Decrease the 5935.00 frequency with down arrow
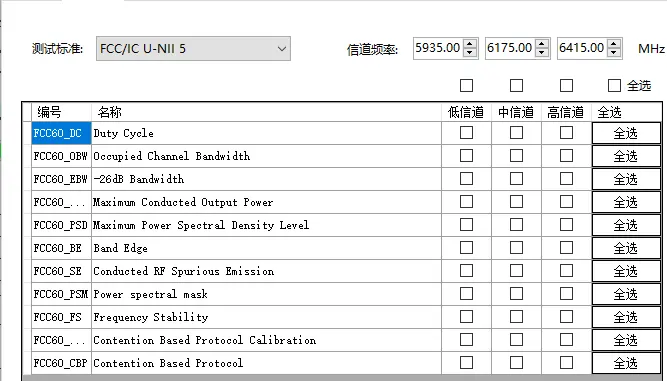This screenshot has width=667, height=381. pos(470,53)
